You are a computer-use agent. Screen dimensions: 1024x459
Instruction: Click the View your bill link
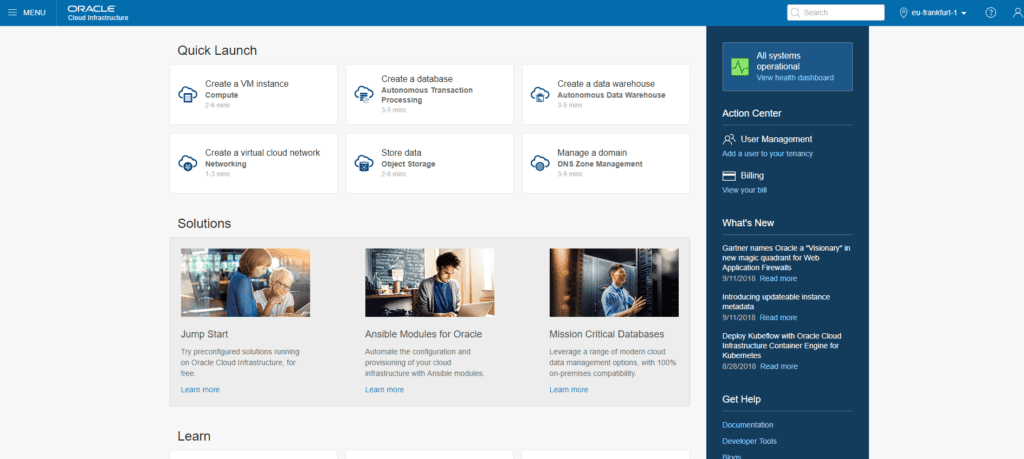click(x=744, y=191)
